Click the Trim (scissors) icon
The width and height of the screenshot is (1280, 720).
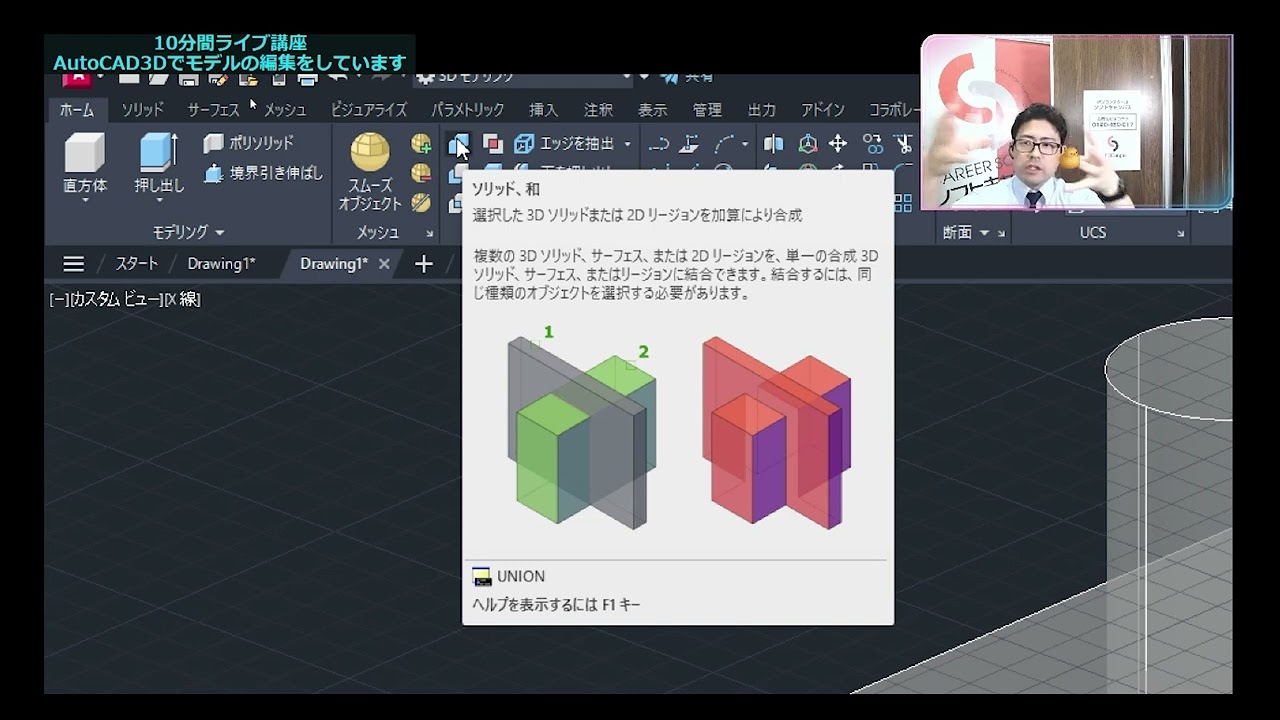pos(904,144)
